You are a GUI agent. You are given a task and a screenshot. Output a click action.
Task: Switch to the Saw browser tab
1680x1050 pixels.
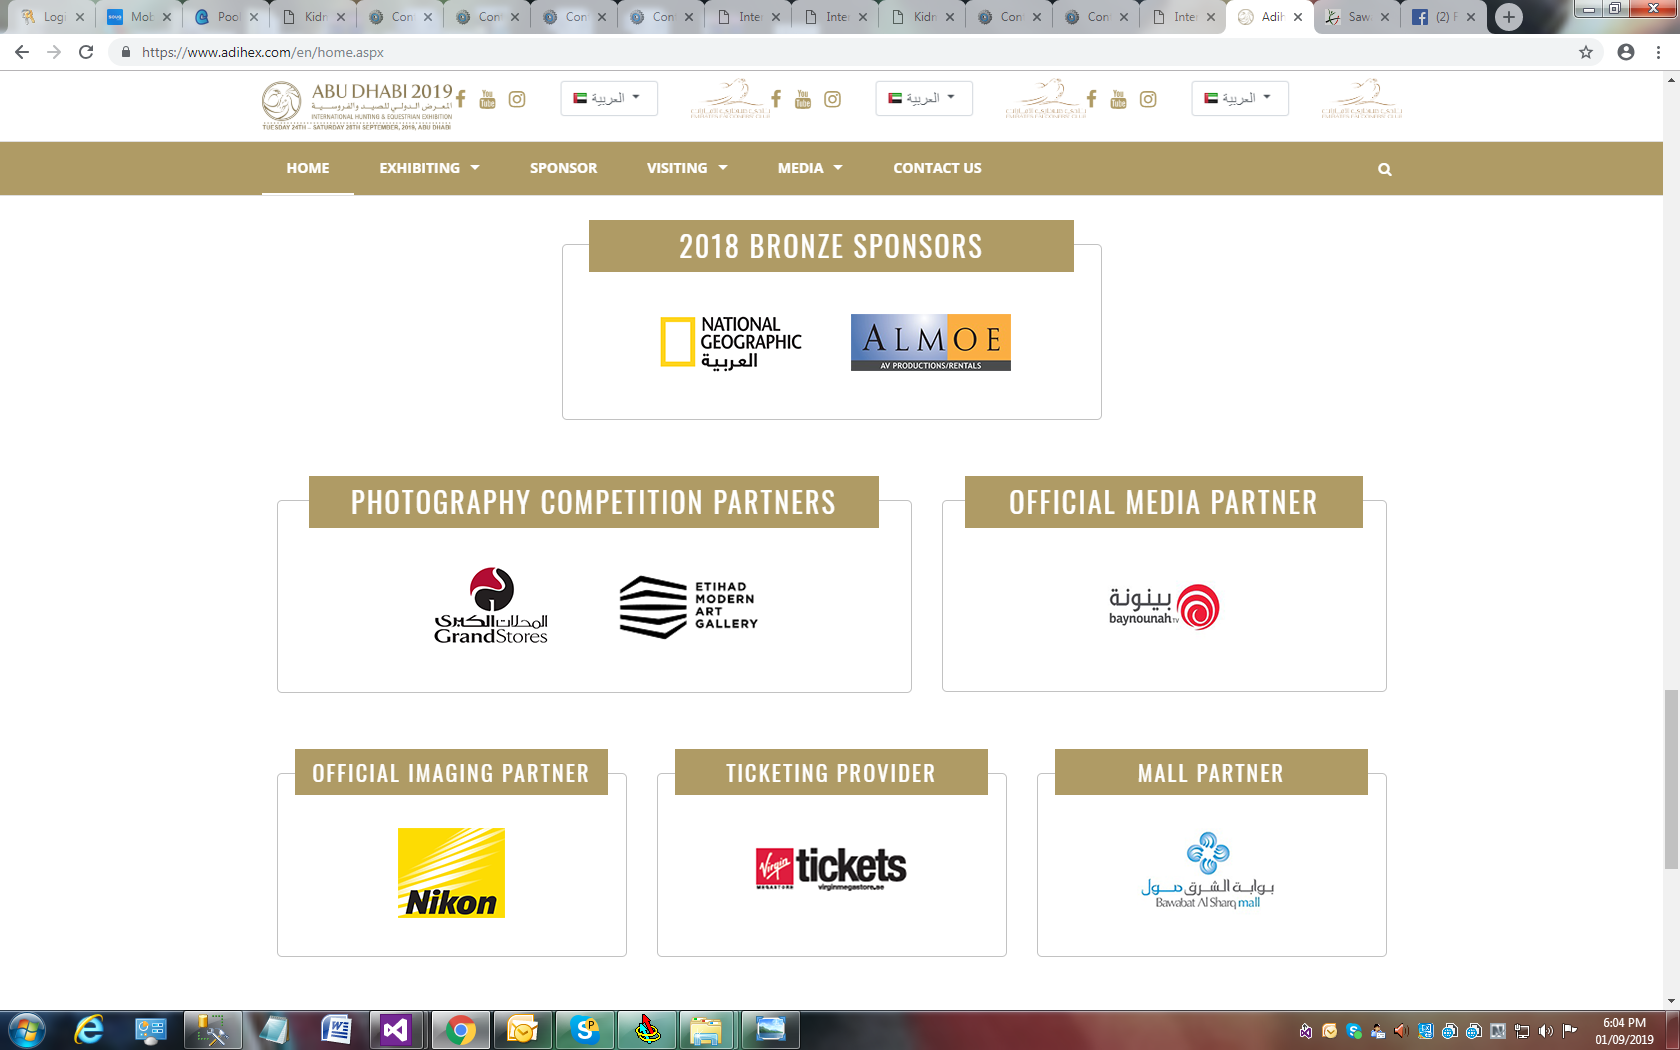1355,17
